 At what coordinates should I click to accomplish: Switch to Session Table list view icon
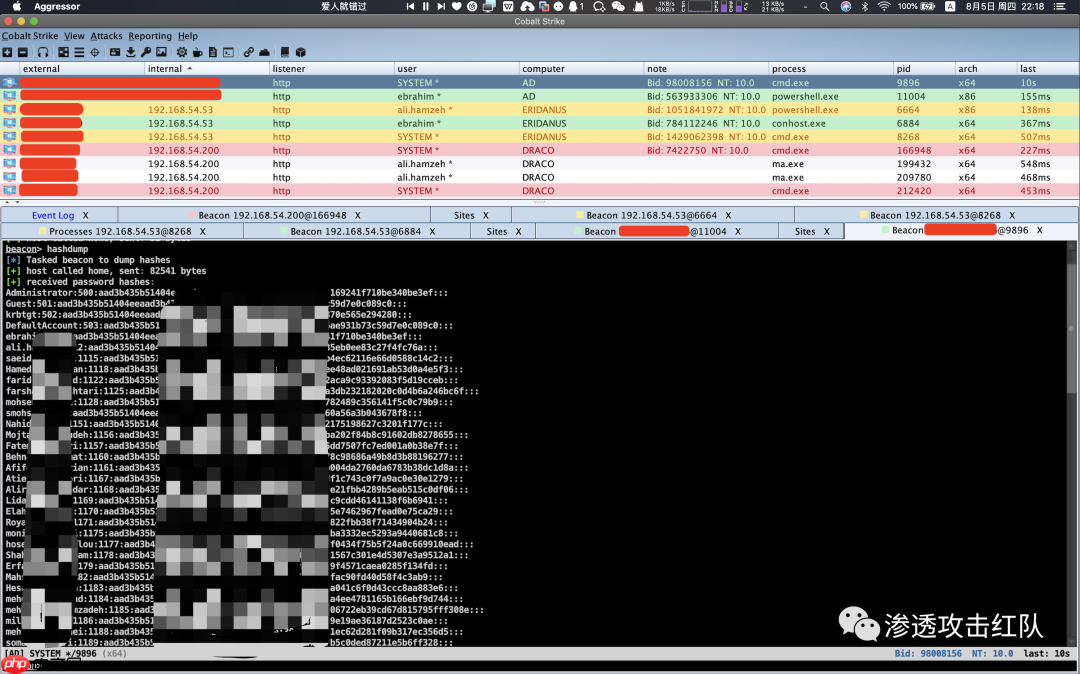(79, 52)
